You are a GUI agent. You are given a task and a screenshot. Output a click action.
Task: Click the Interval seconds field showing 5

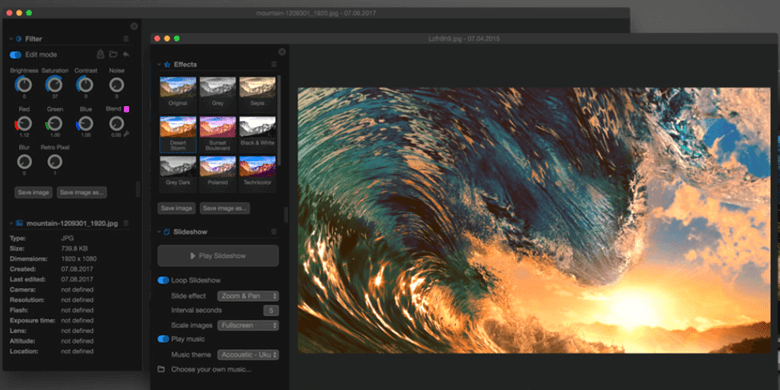pos(271,311)
